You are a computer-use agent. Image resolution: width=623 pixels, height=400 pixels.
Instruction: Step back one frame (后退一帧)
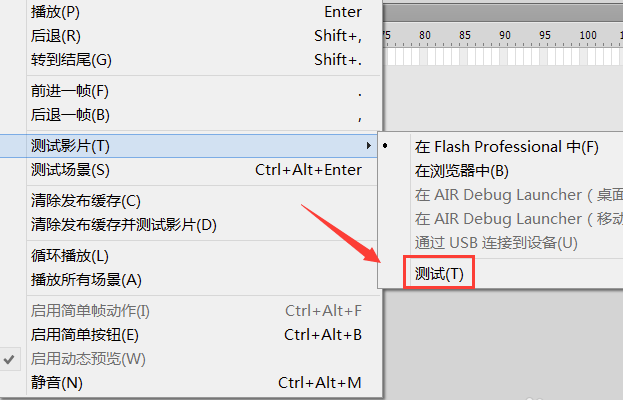pyautogui.click(x=70, y=115)
